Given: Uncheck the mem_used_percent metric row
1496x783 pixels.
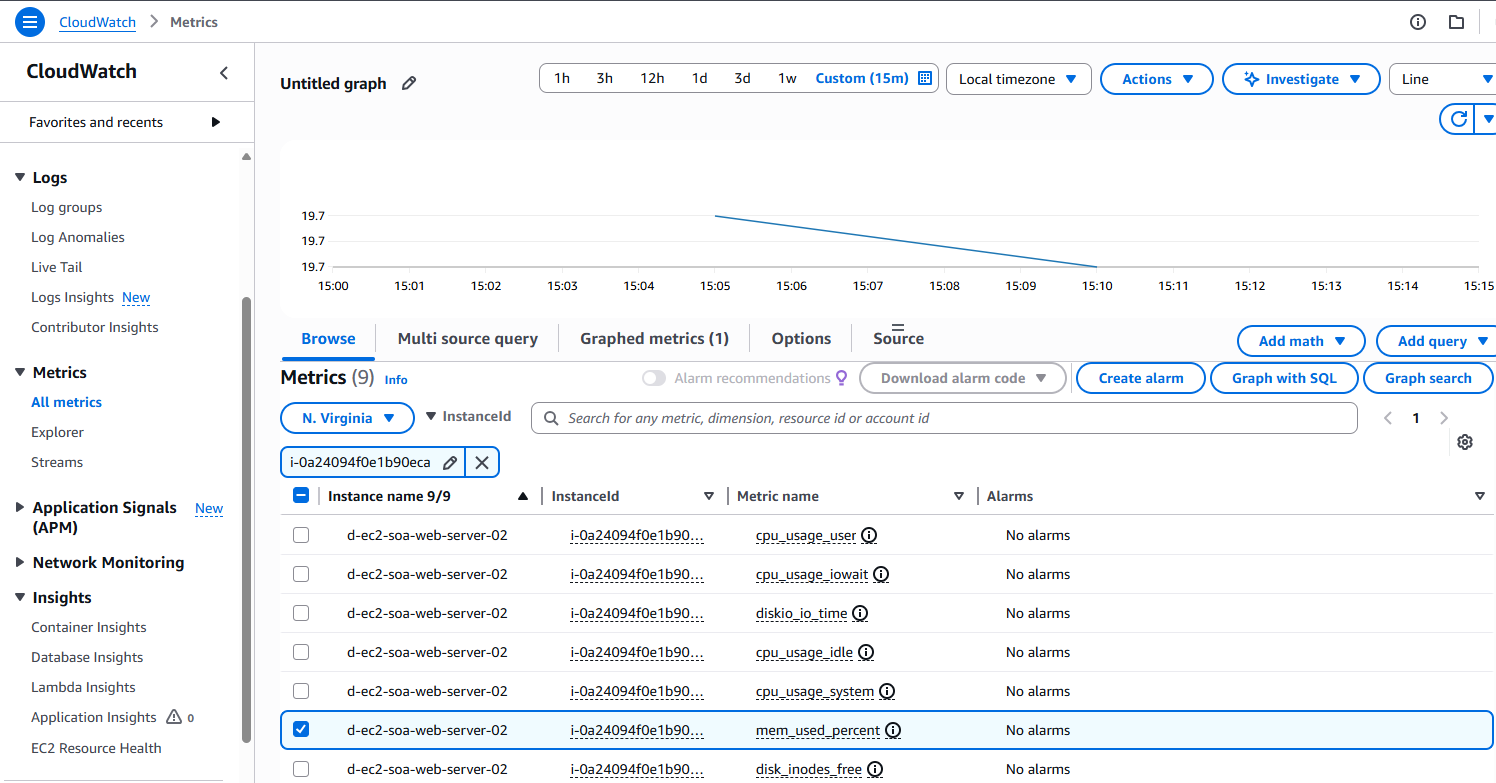Looking at the screenshot, I should pos(301,730).
